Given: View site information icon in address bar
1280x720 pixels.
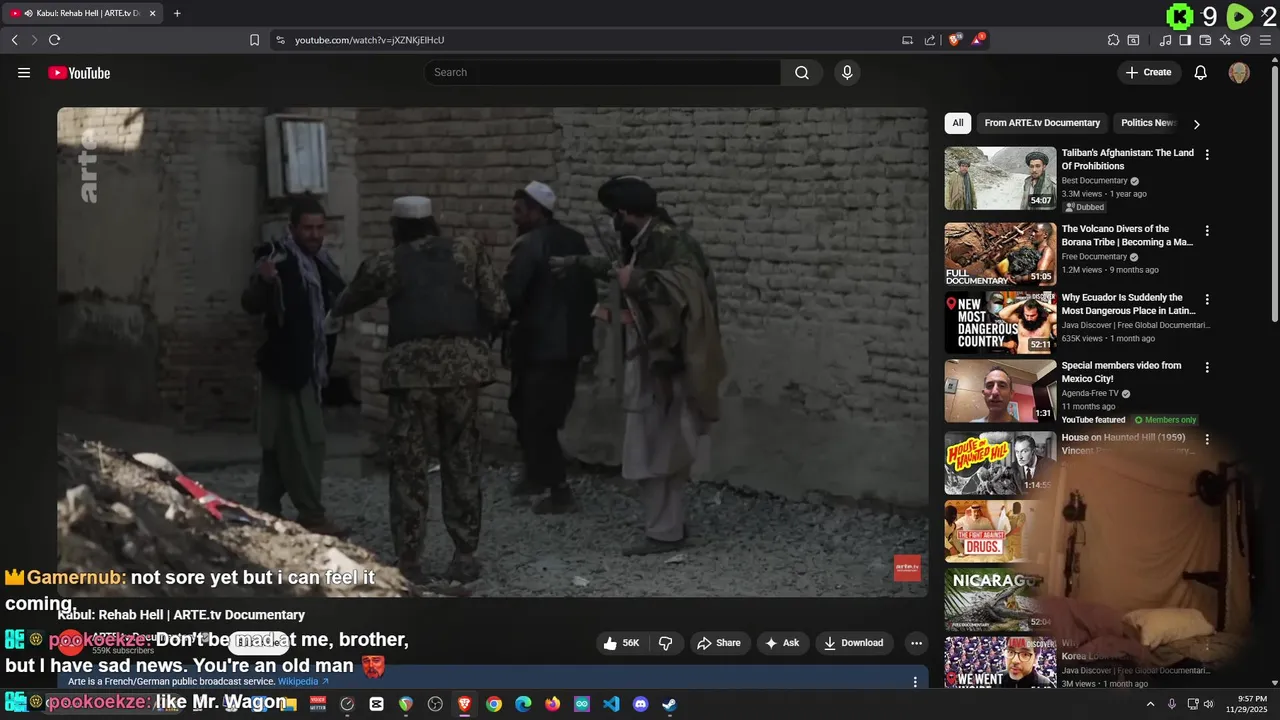Looking at the screenshot, I should 280,40.
